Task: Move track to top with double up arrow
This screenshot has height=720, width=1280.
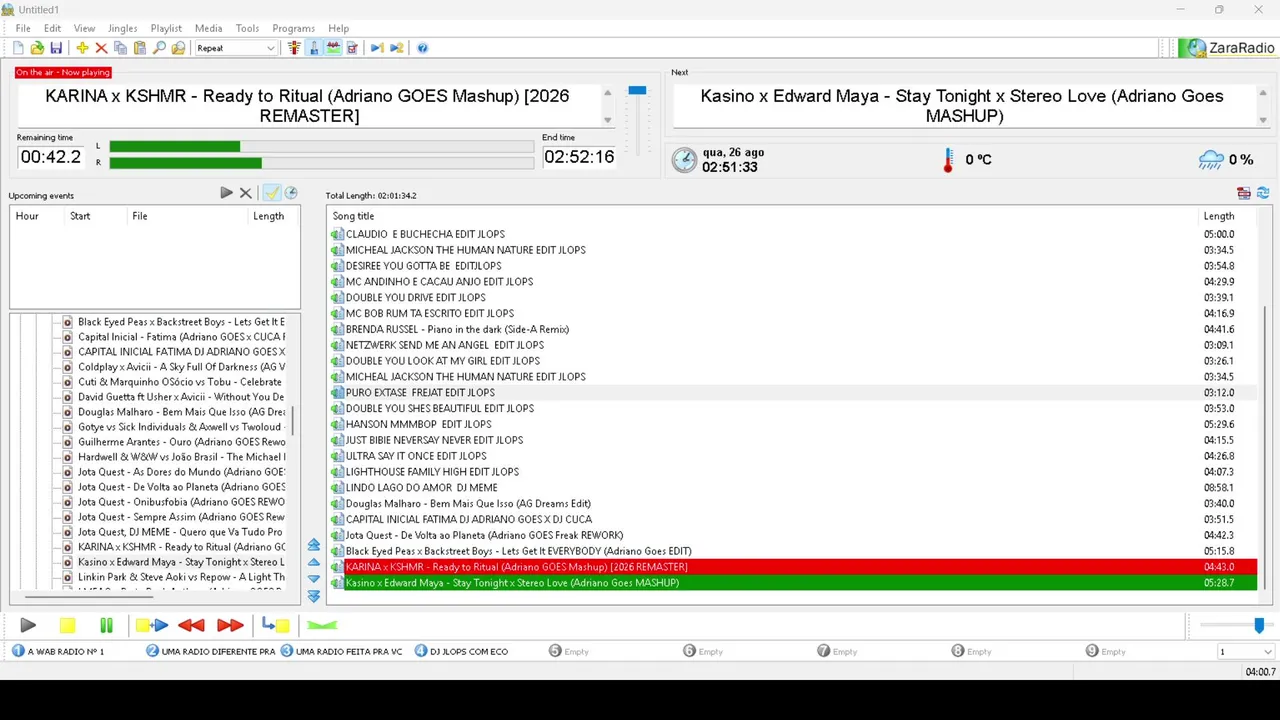Action: tap(314, 545)
